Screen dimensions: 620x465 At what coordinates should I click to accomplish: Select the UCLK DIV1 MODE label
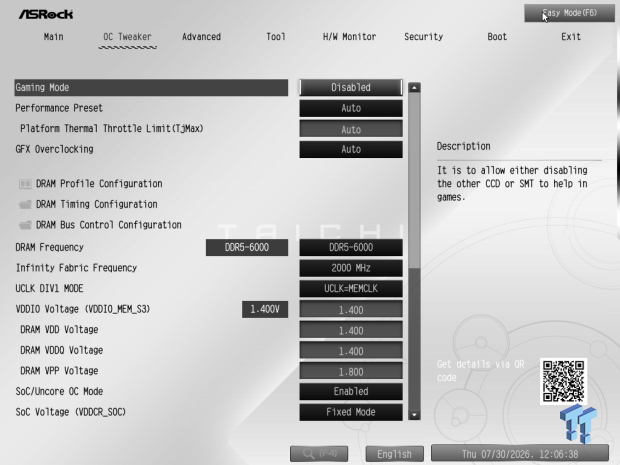(49, 288)
